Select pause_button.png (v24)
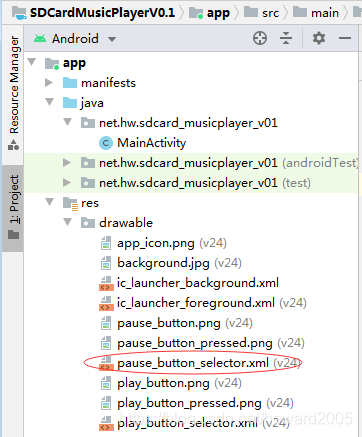The height and width of the screenshot is (437, 362). tap(185, 323)
